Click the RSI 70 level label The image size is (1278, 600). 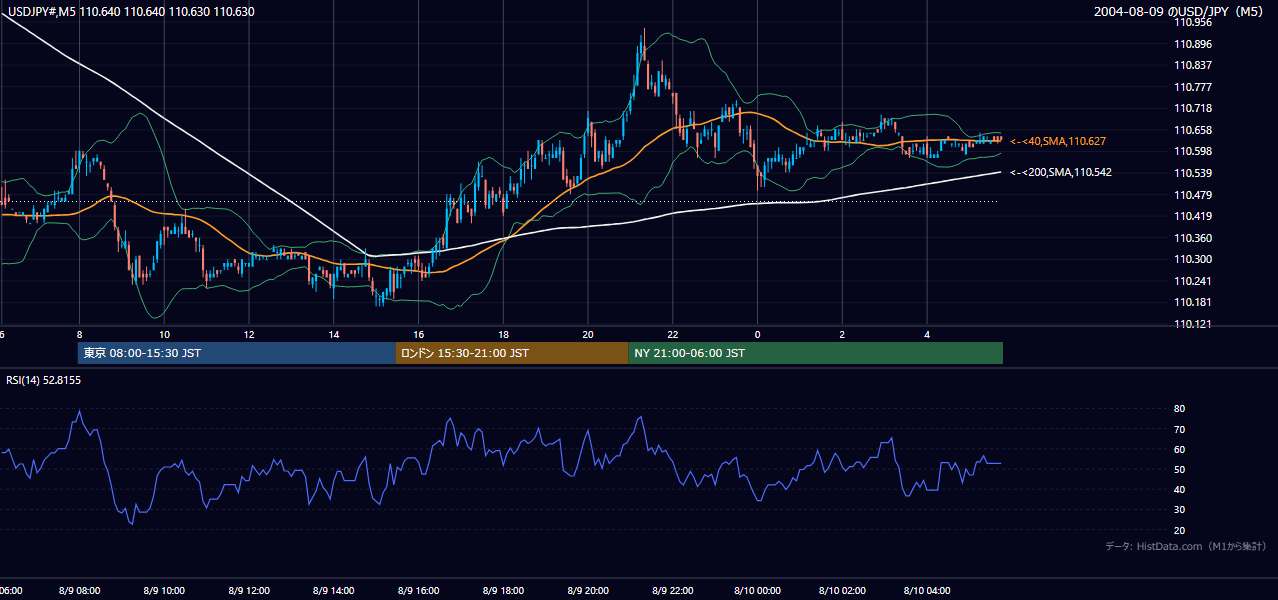[1179, 429]
